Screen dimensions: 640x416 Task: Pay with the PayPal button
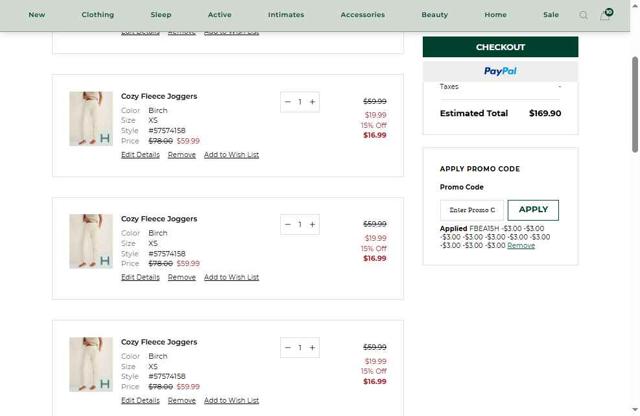coord(500,71)
